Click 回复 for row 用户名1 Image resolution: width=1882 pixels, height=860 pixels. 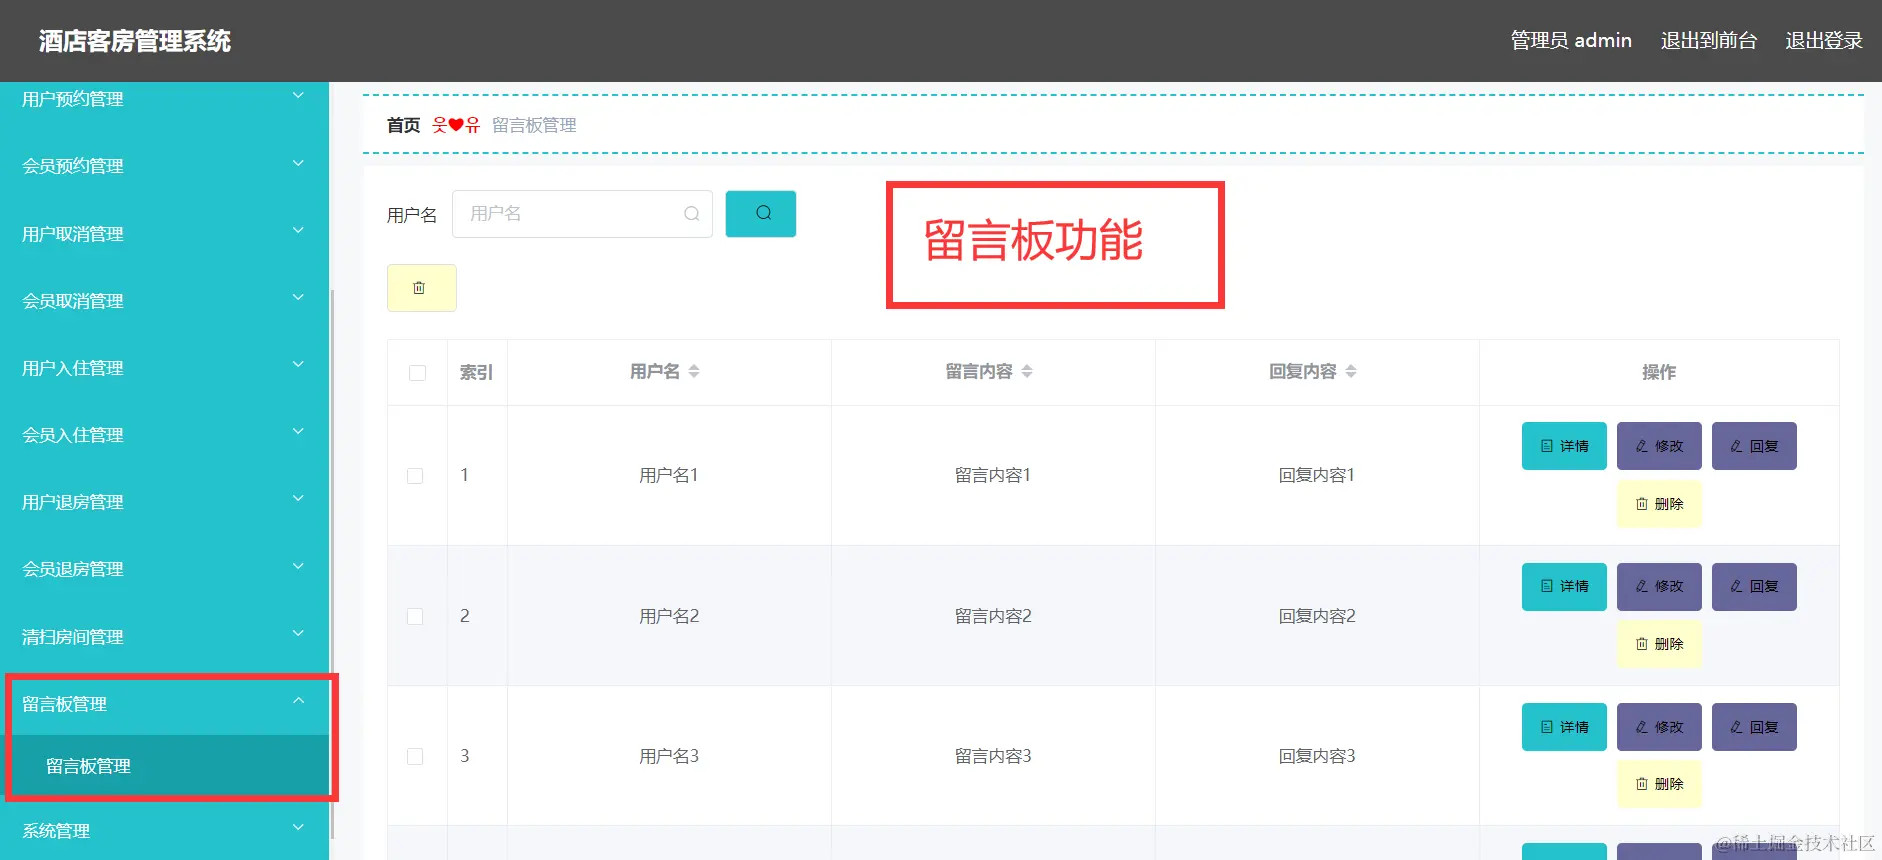(1754, 446)
